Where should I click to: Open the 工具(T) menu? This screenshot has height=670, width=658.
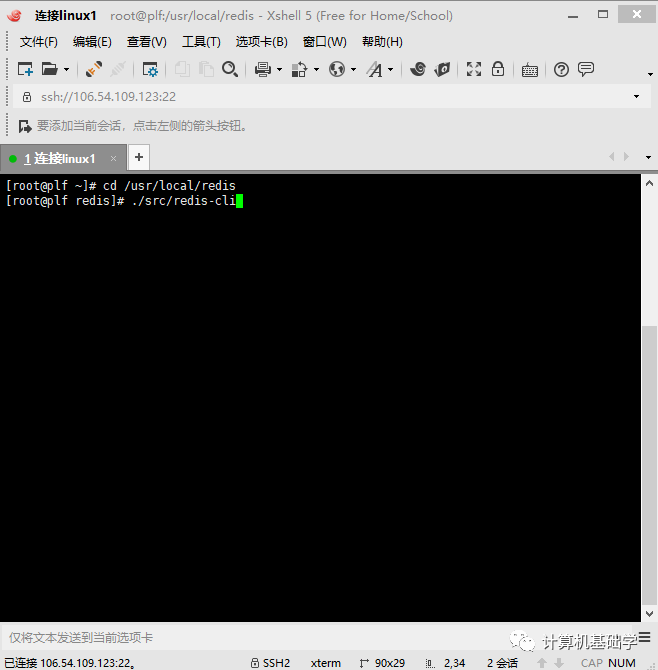tap(201, 42)
